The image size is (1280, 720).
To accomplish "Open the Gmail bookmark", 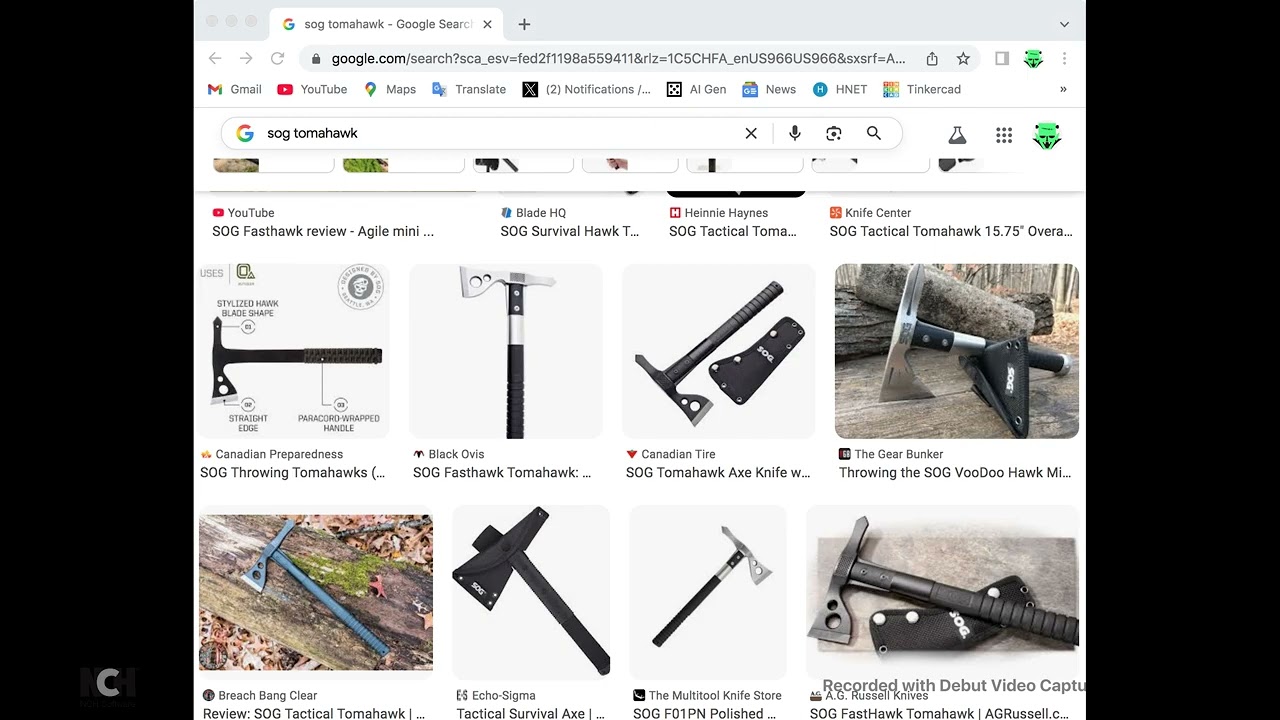I will tap(235, 89).
